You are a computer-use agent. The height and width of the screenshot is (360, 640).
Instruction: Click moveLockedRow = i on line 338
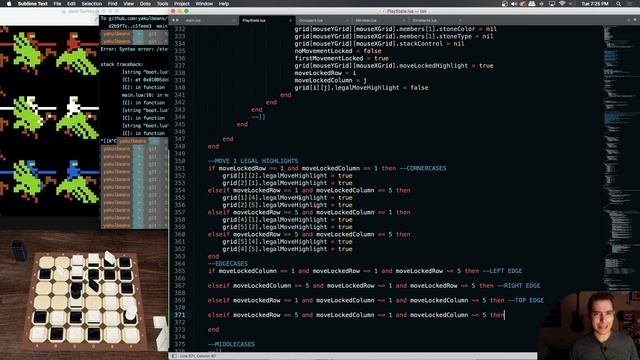tap(325, 73)
